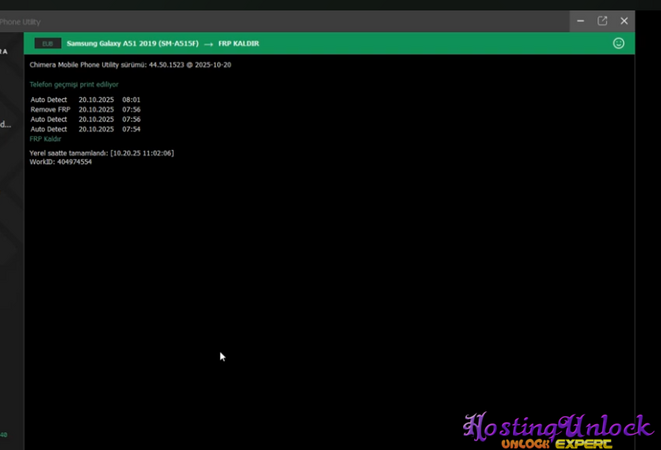The width and height of the screenshot is (661, 450).
Task: Select the Auto Detect 08:01 history entry
Action: (85, 100)
